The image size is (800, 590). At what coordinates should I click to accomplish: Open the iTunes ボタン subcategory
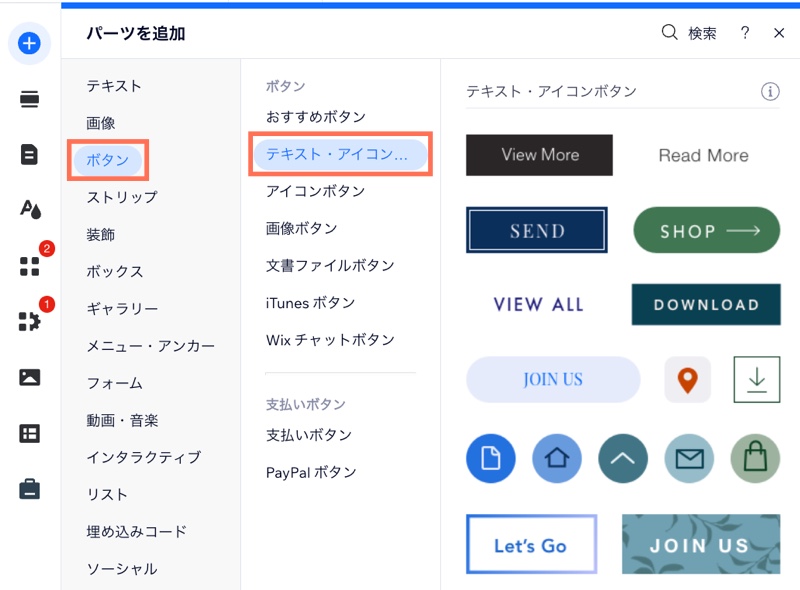pos(310,303)
